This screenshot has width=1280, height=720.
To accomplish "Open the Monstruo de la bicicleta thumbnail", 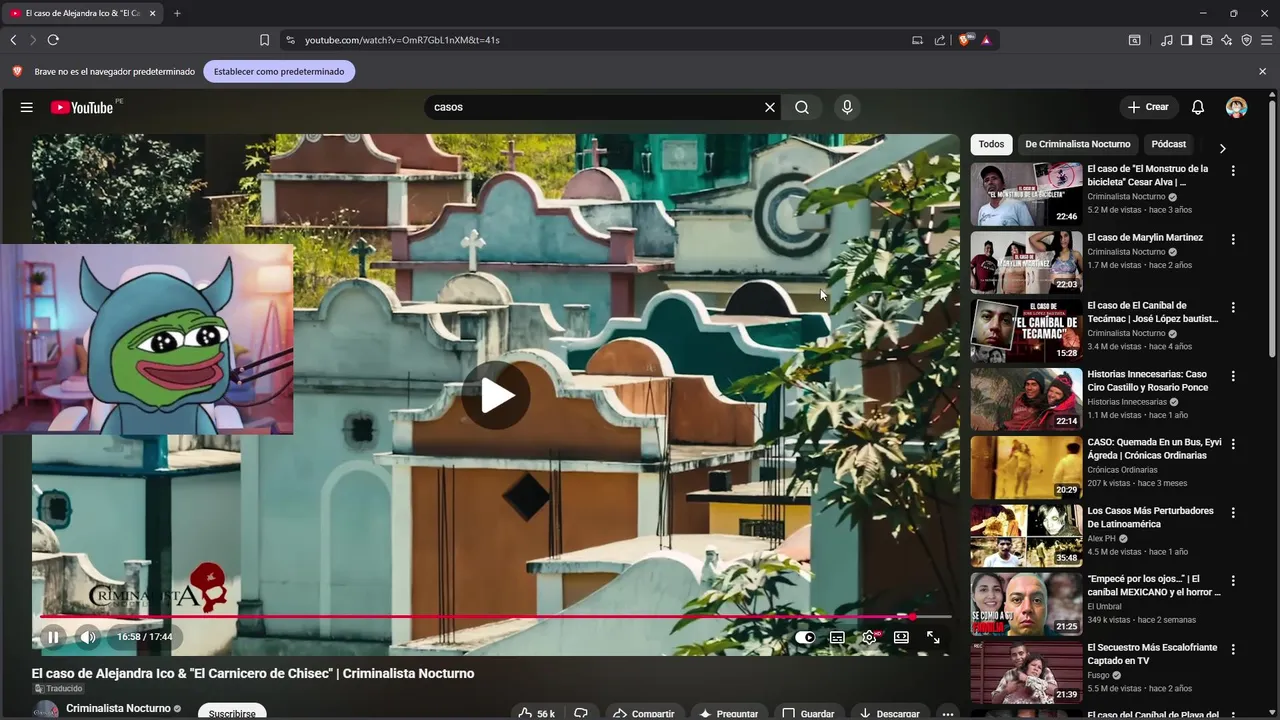I will click(x=1026, y=194).
